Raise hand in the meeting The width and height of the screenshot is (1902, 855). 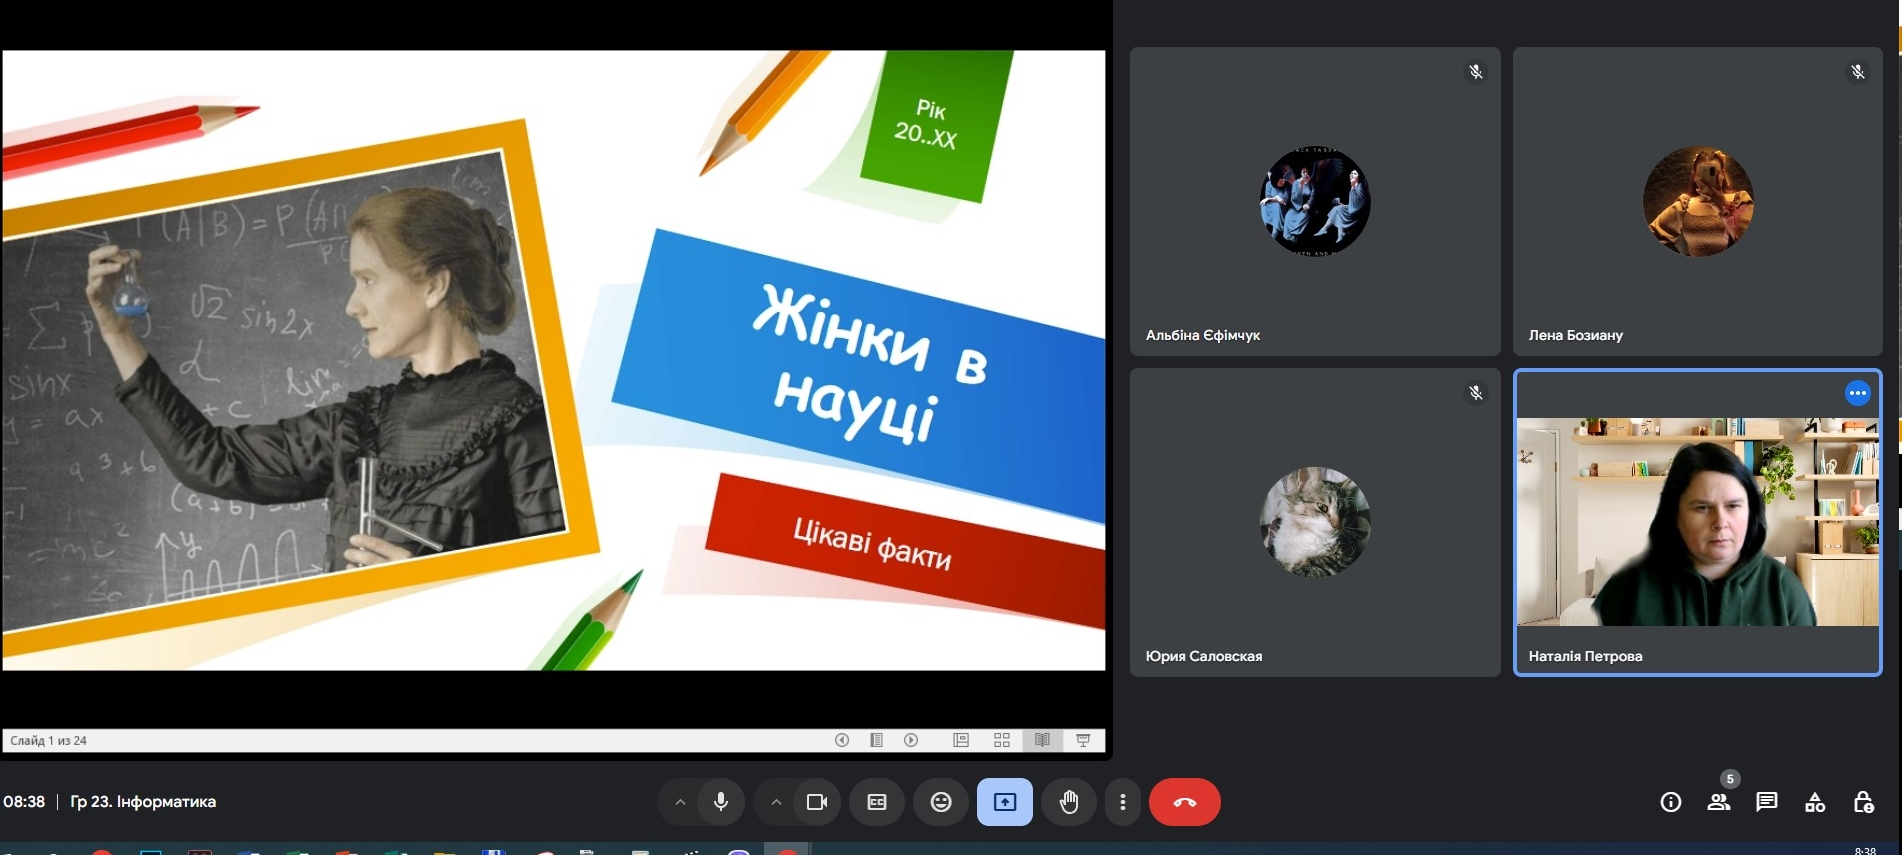click(1069, 802)
